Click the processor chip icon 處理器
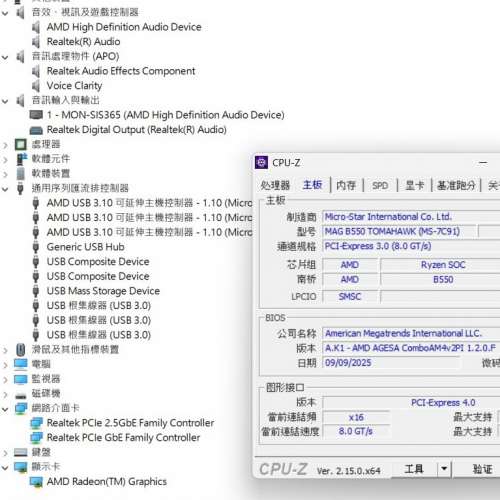The width and height of the screenshot is (500, 500). click(21, 144)
